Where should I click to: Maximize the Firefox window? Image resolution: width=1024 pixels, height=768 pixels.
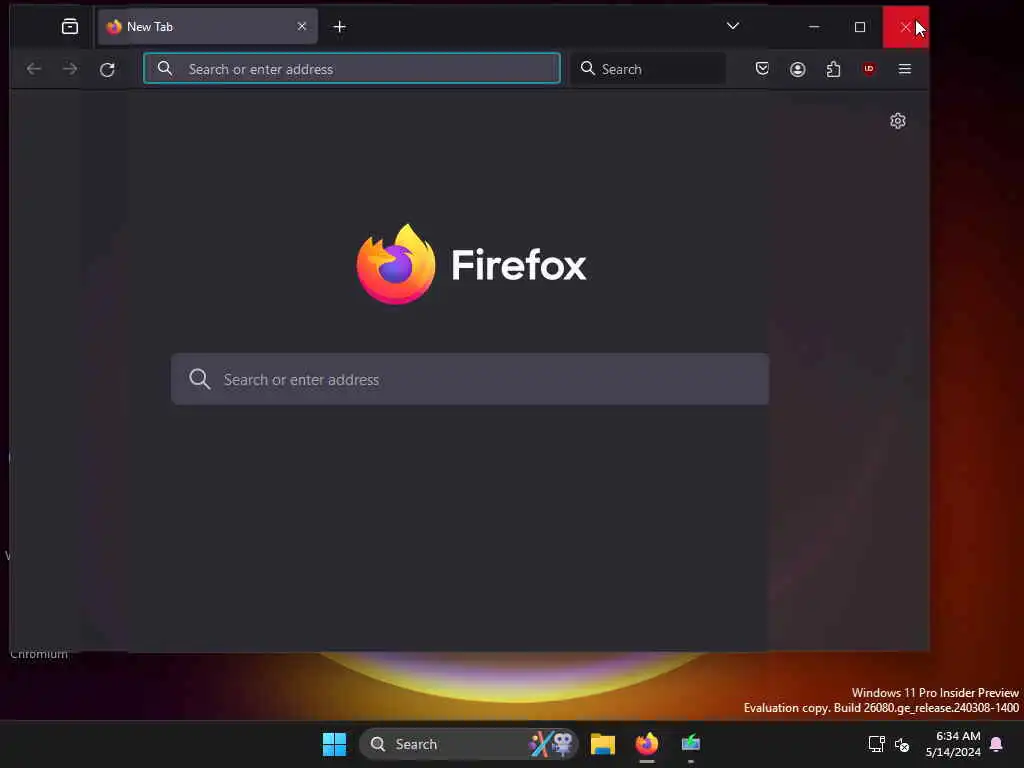(x=860, y=26)
